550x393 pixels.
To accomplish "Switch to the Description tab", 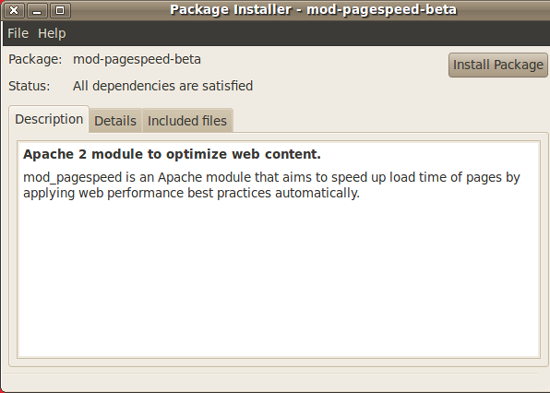I will [49, 119].
